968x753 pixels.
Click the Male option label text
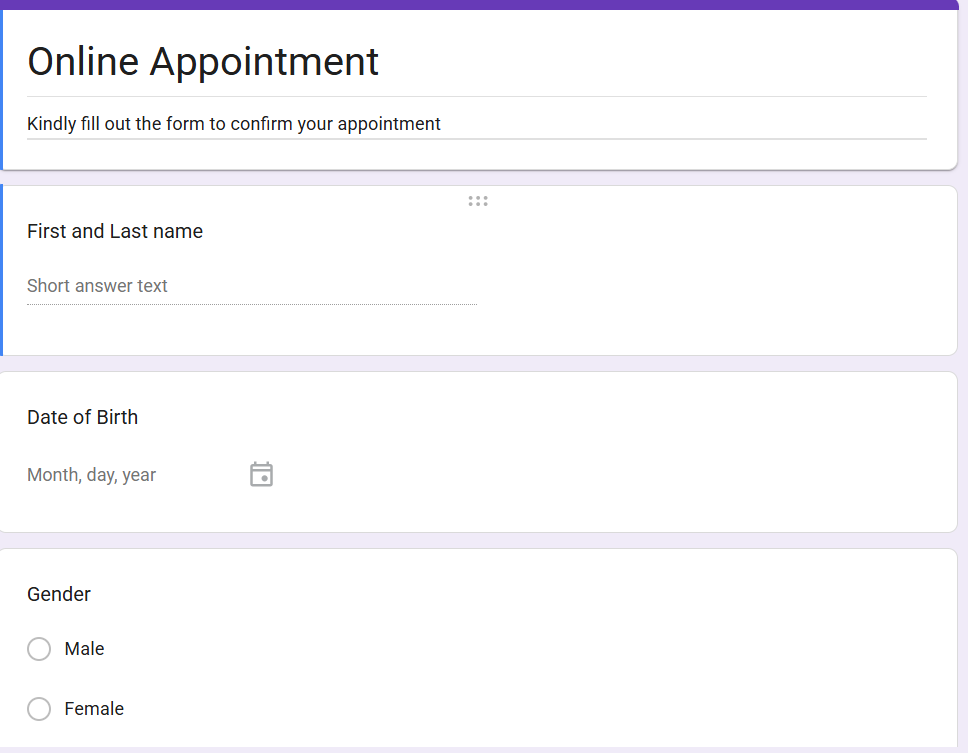pyautogui.click(x=84, y=649)
